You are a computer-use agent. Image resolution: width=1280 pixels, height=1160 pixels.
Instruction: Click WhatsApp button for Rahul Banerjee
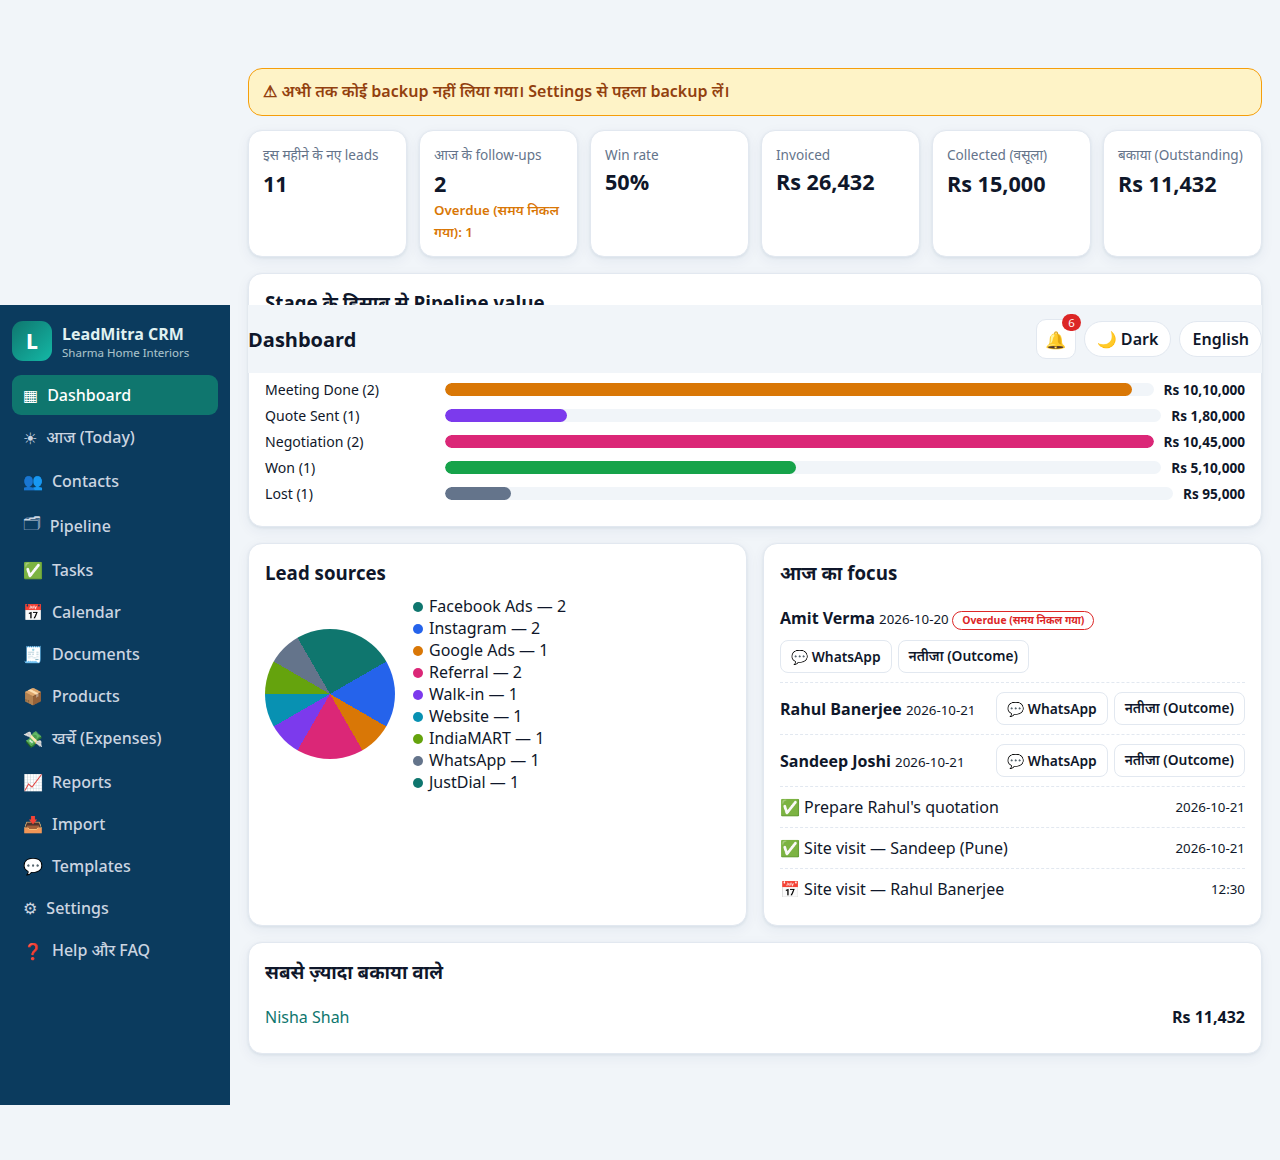point(1051,708)
